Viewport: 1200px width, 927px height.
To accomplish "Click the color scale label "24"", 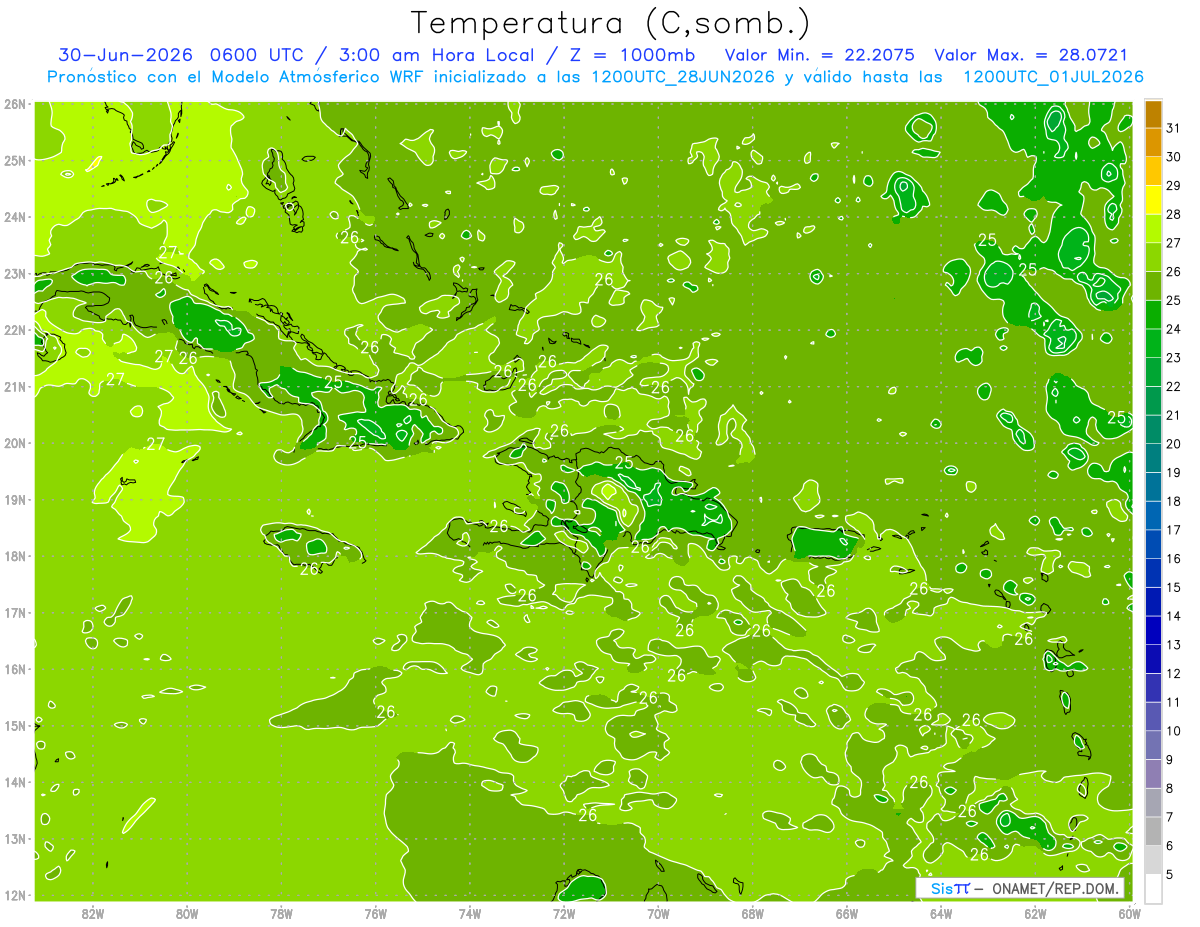I will 1173,329.
